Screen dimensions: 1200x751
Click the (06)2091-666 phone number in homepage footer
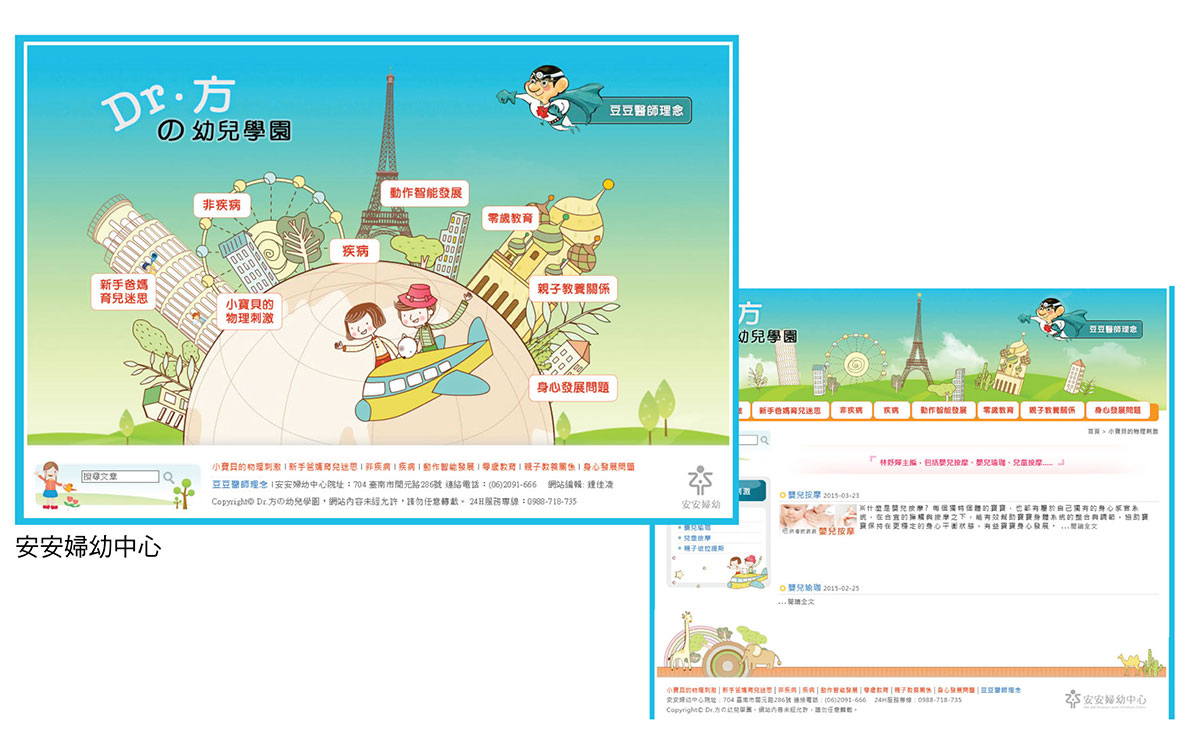click(512, 484)
